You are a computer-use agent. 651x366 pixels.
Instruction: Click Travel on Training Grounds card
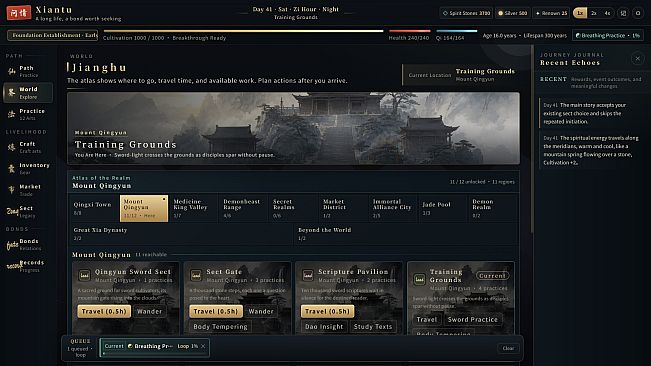(427, 320)
